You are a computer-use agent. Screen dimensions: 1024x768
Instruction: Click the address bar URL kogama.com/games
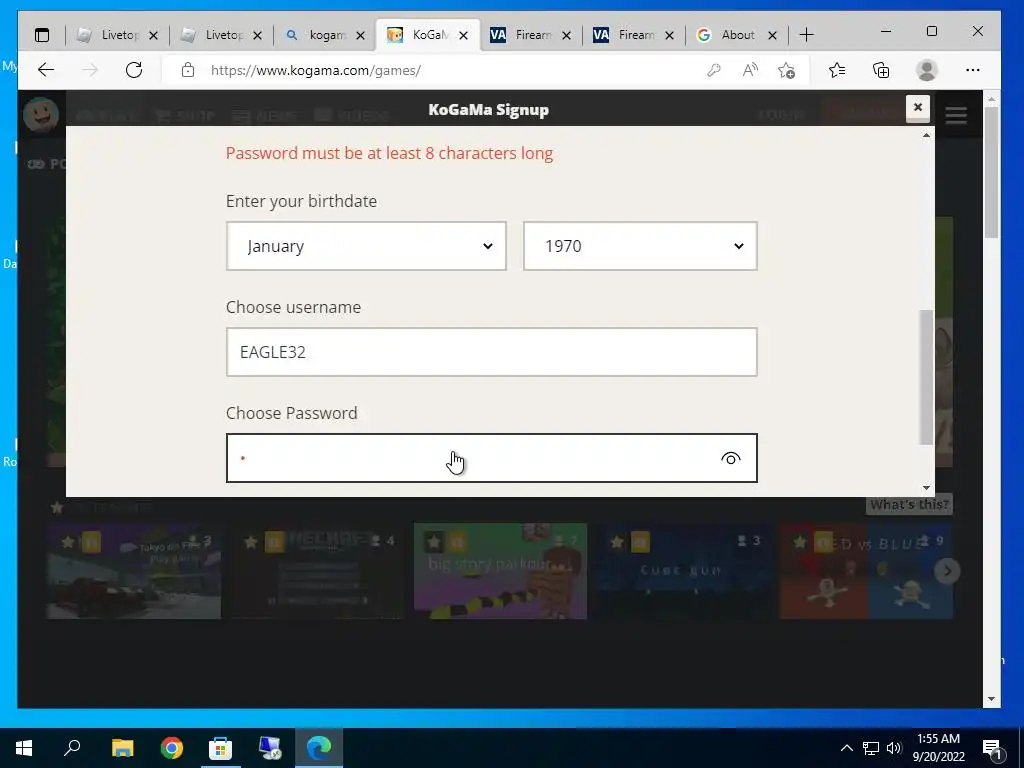315,70
